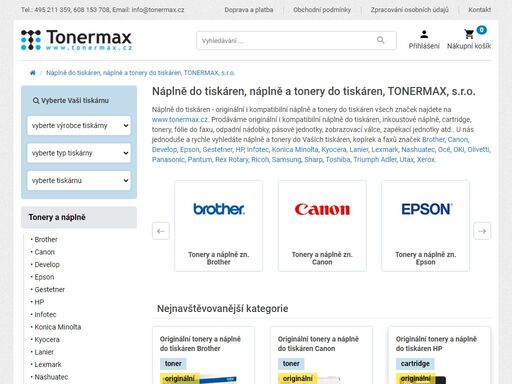Select Epson in sidebar list
Viewport: 512px width, 384px height.
point(44,277)
